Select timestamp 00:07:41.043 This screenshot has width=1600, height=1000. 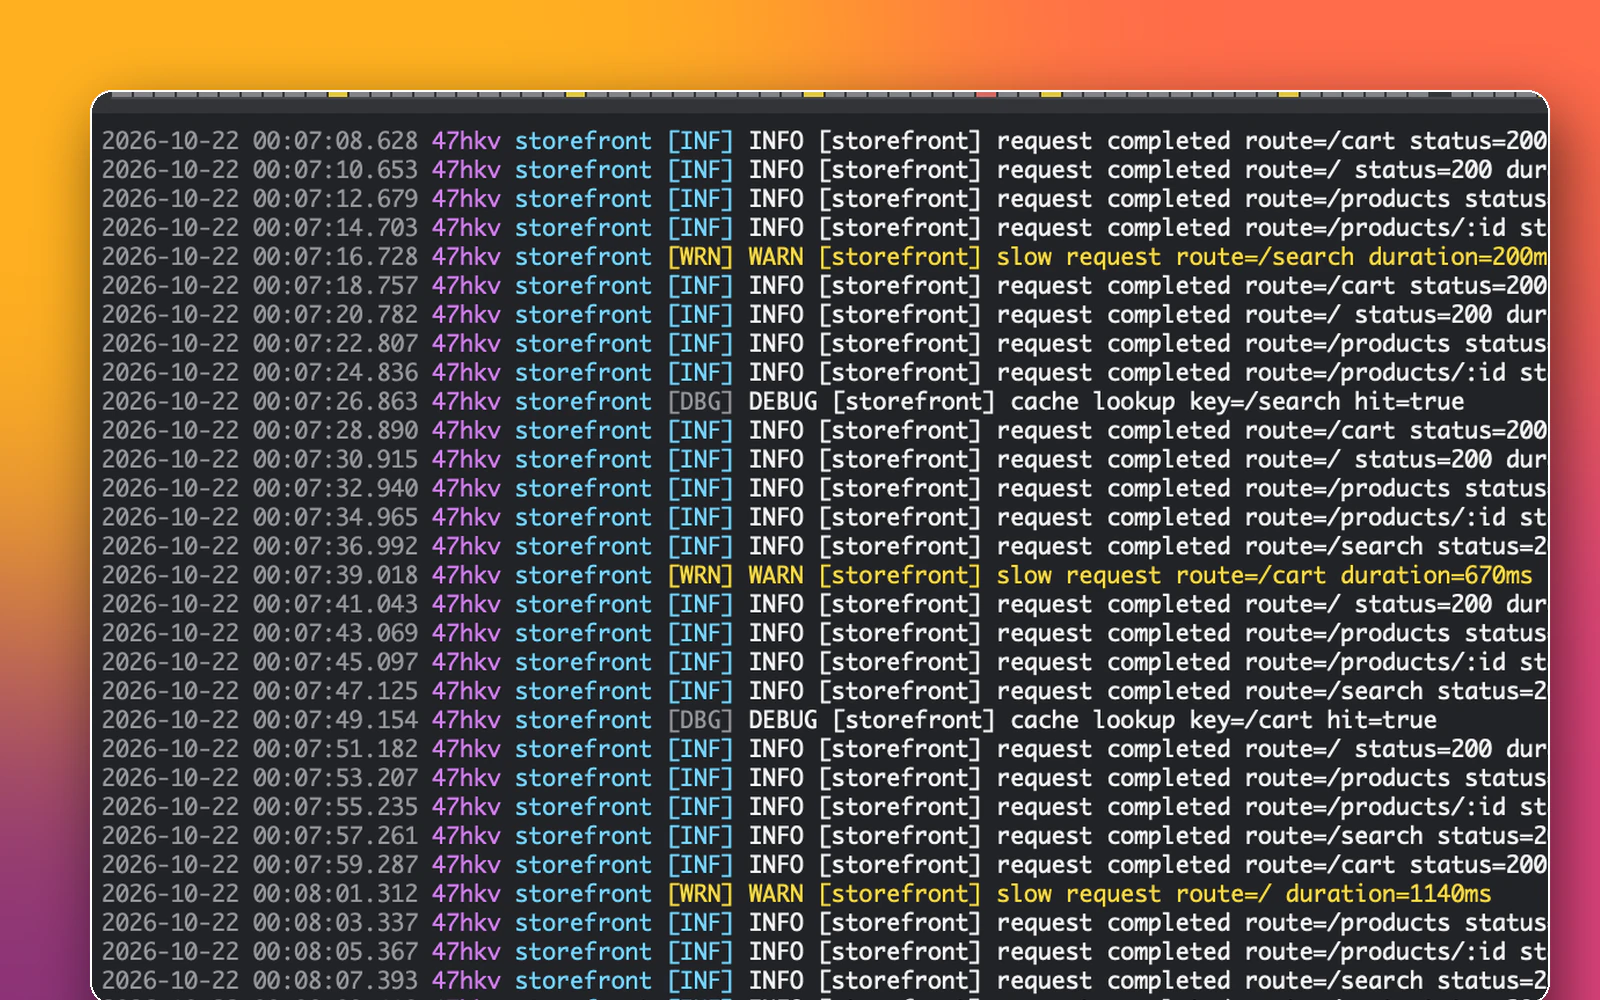[x=335, y=605]
